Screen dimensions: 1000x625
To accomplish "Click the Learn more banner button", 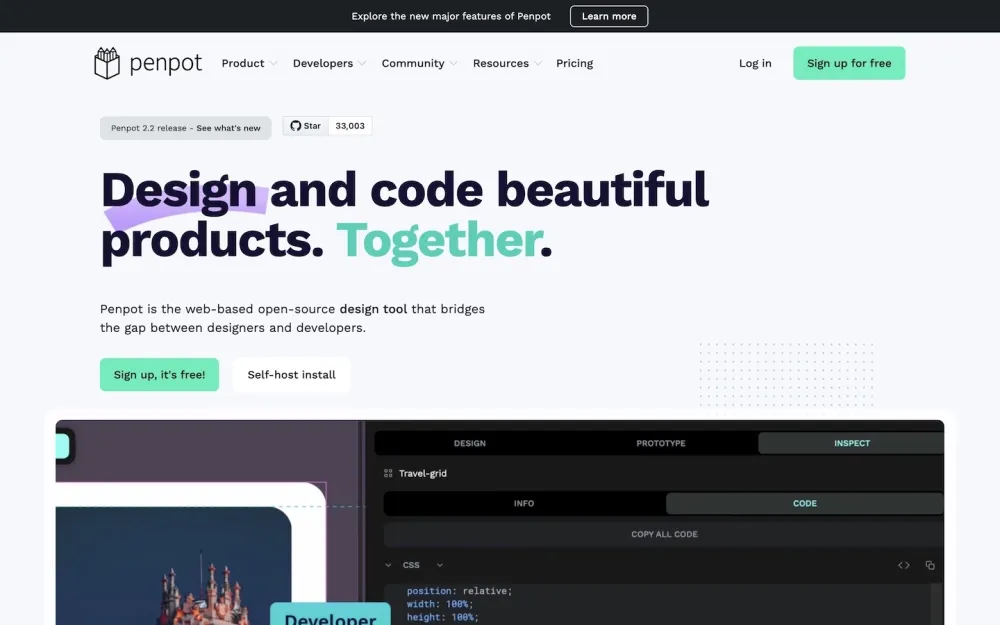I will [608, 16].
